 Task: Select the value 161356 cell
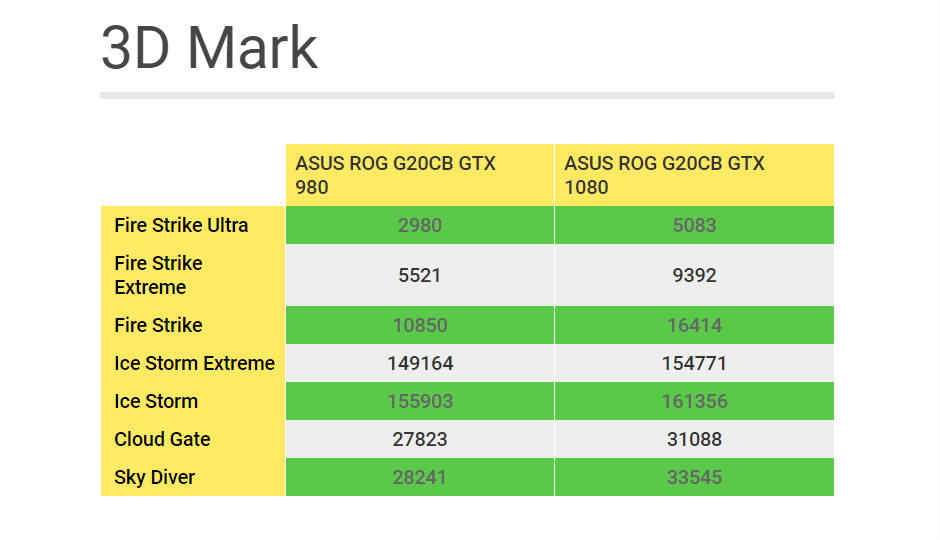(694, 401)
